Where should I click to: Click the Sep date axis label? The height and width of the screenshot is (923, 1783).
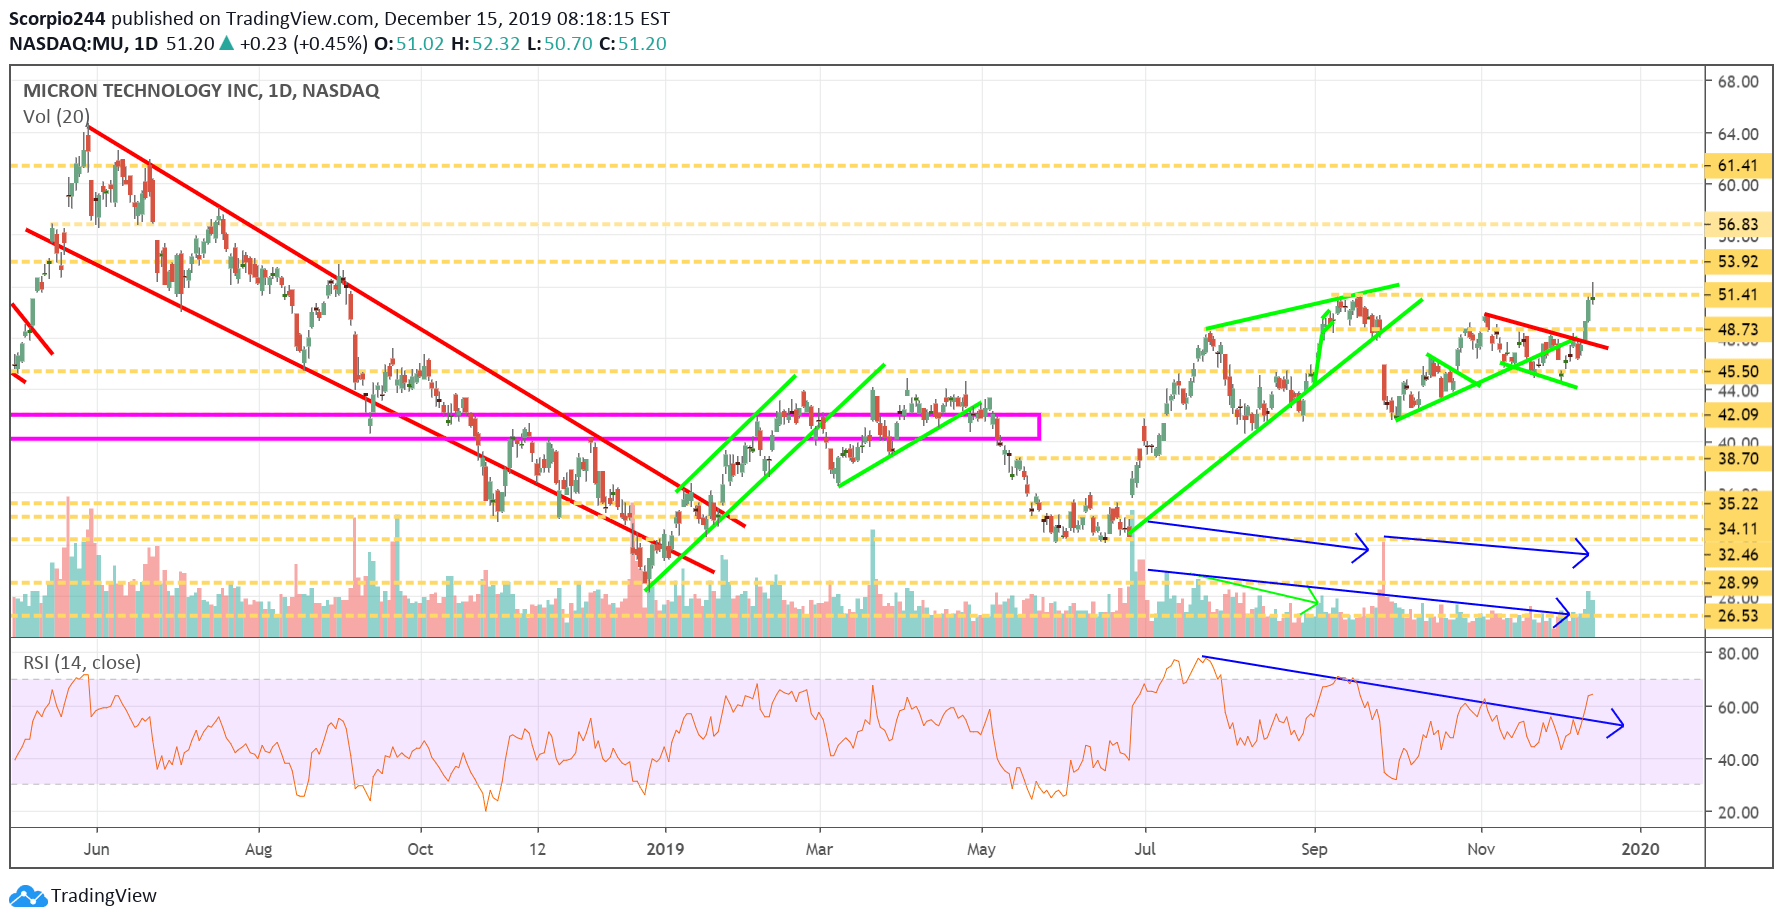pos(1314,849)
